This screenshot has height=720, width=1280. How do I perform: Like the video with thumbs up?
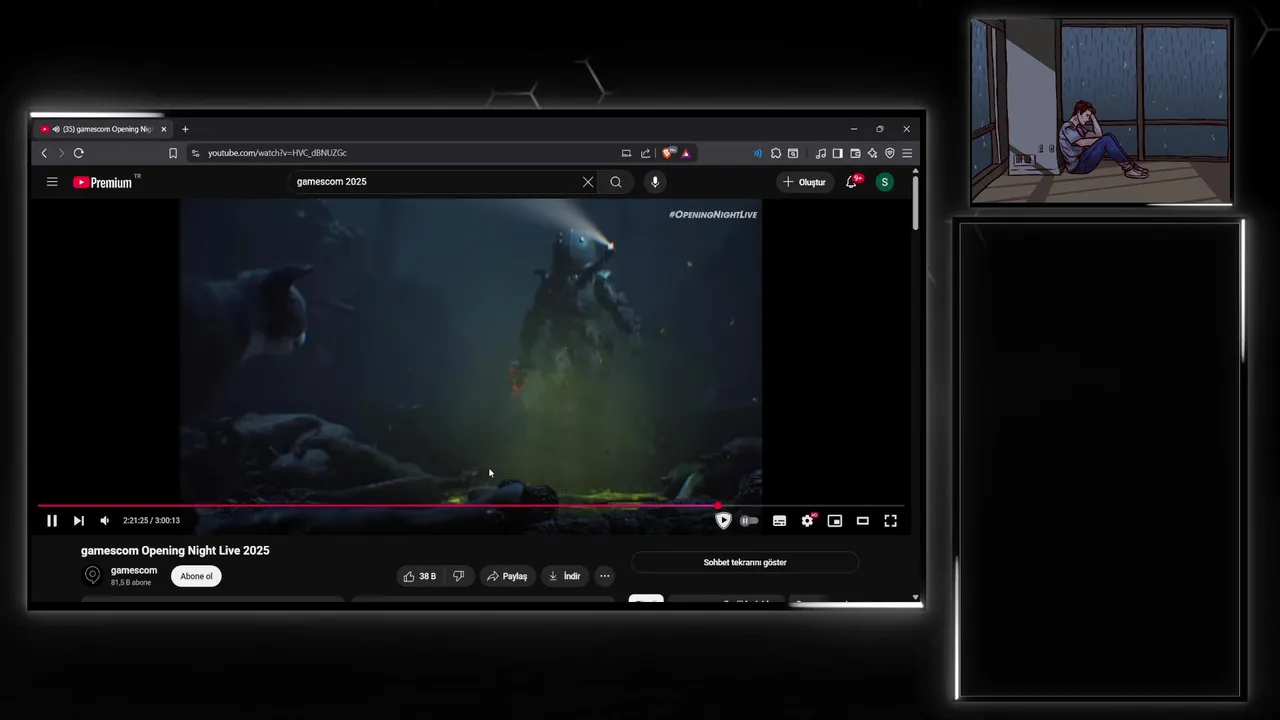point(420,576)
